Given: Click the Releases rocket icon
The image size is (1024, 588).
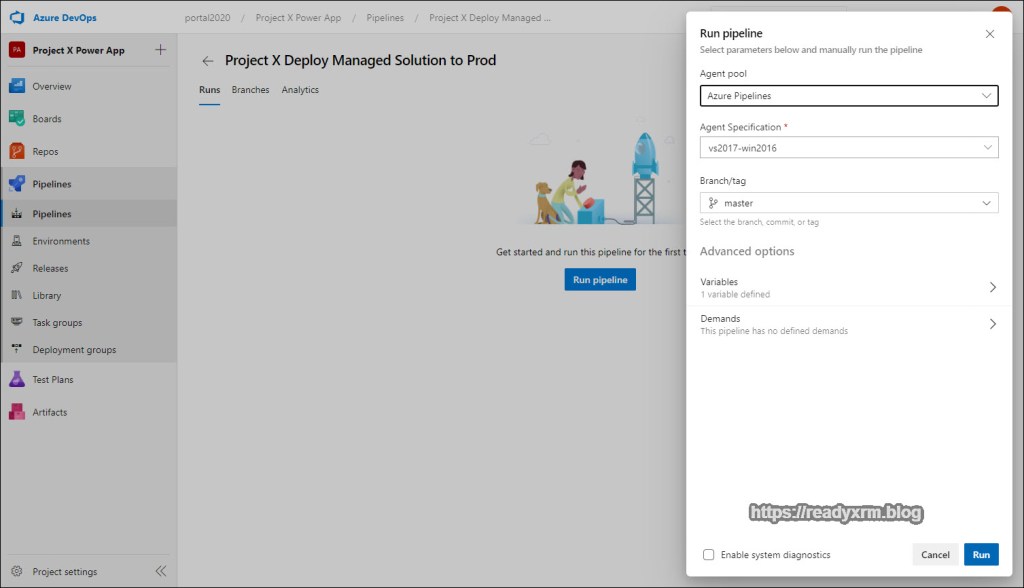Looking at the screenshot, I should coord(16,268).
